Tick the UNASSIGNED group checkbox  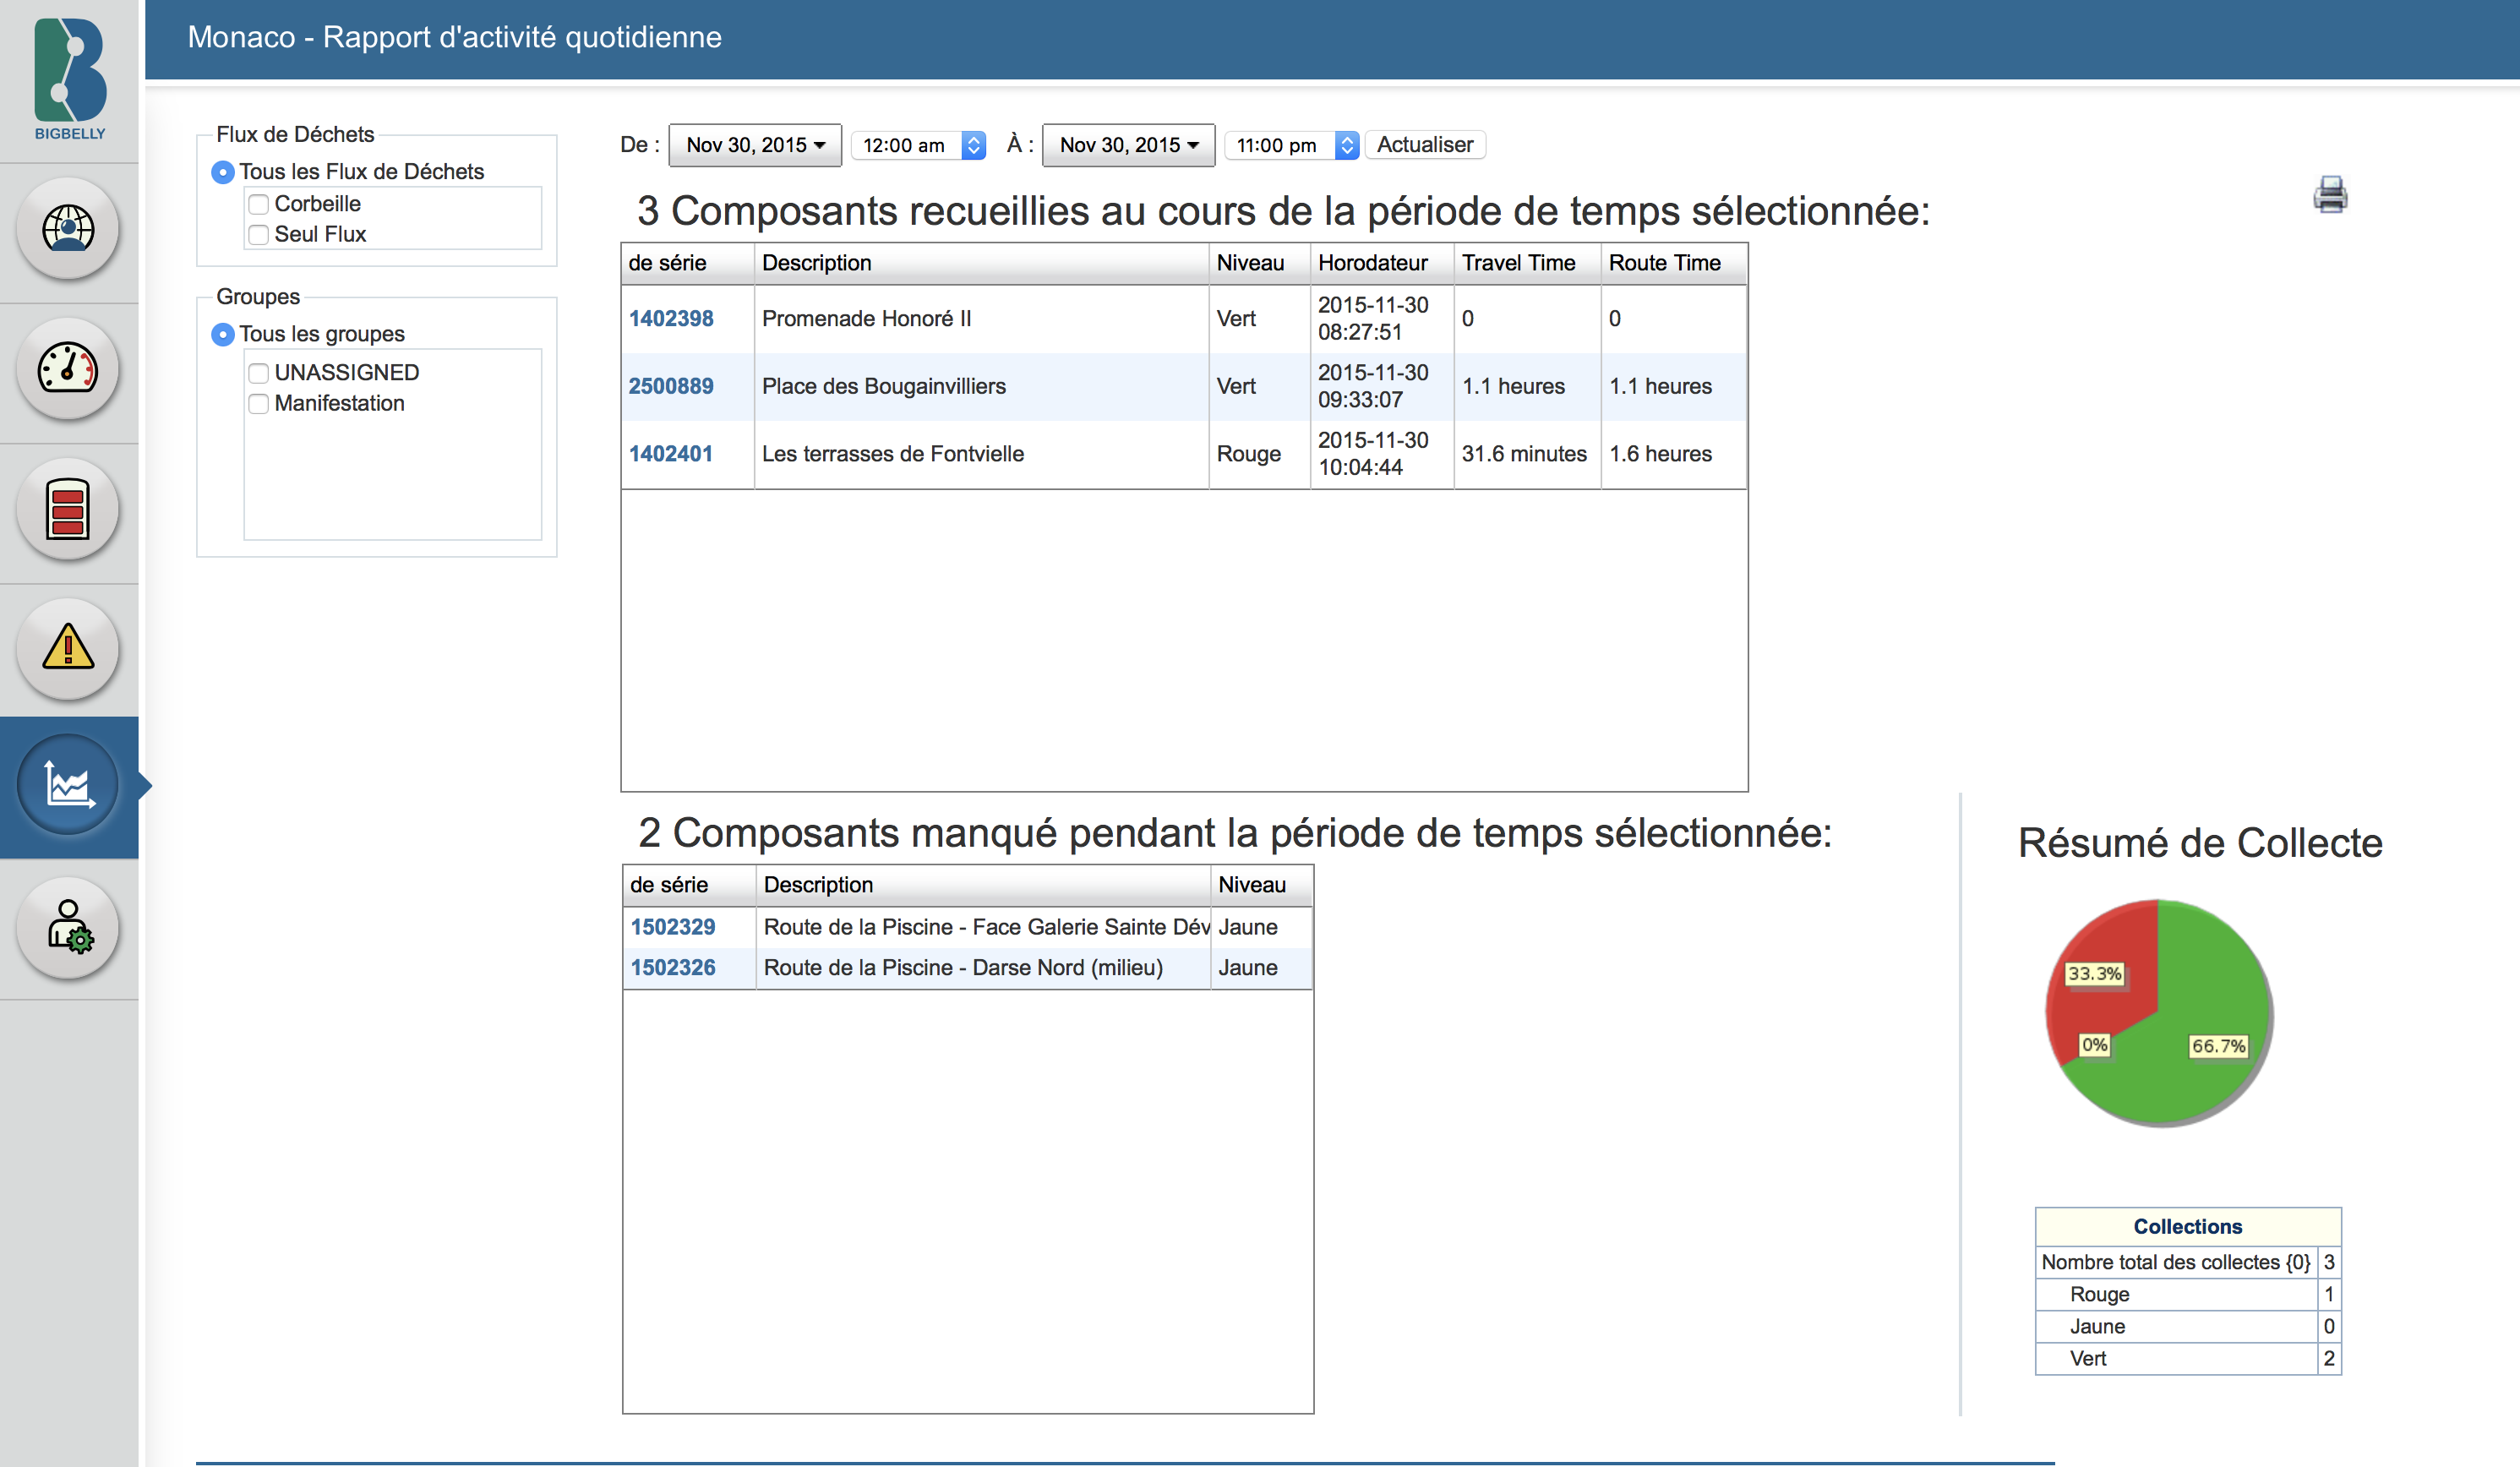click(259, 373)
